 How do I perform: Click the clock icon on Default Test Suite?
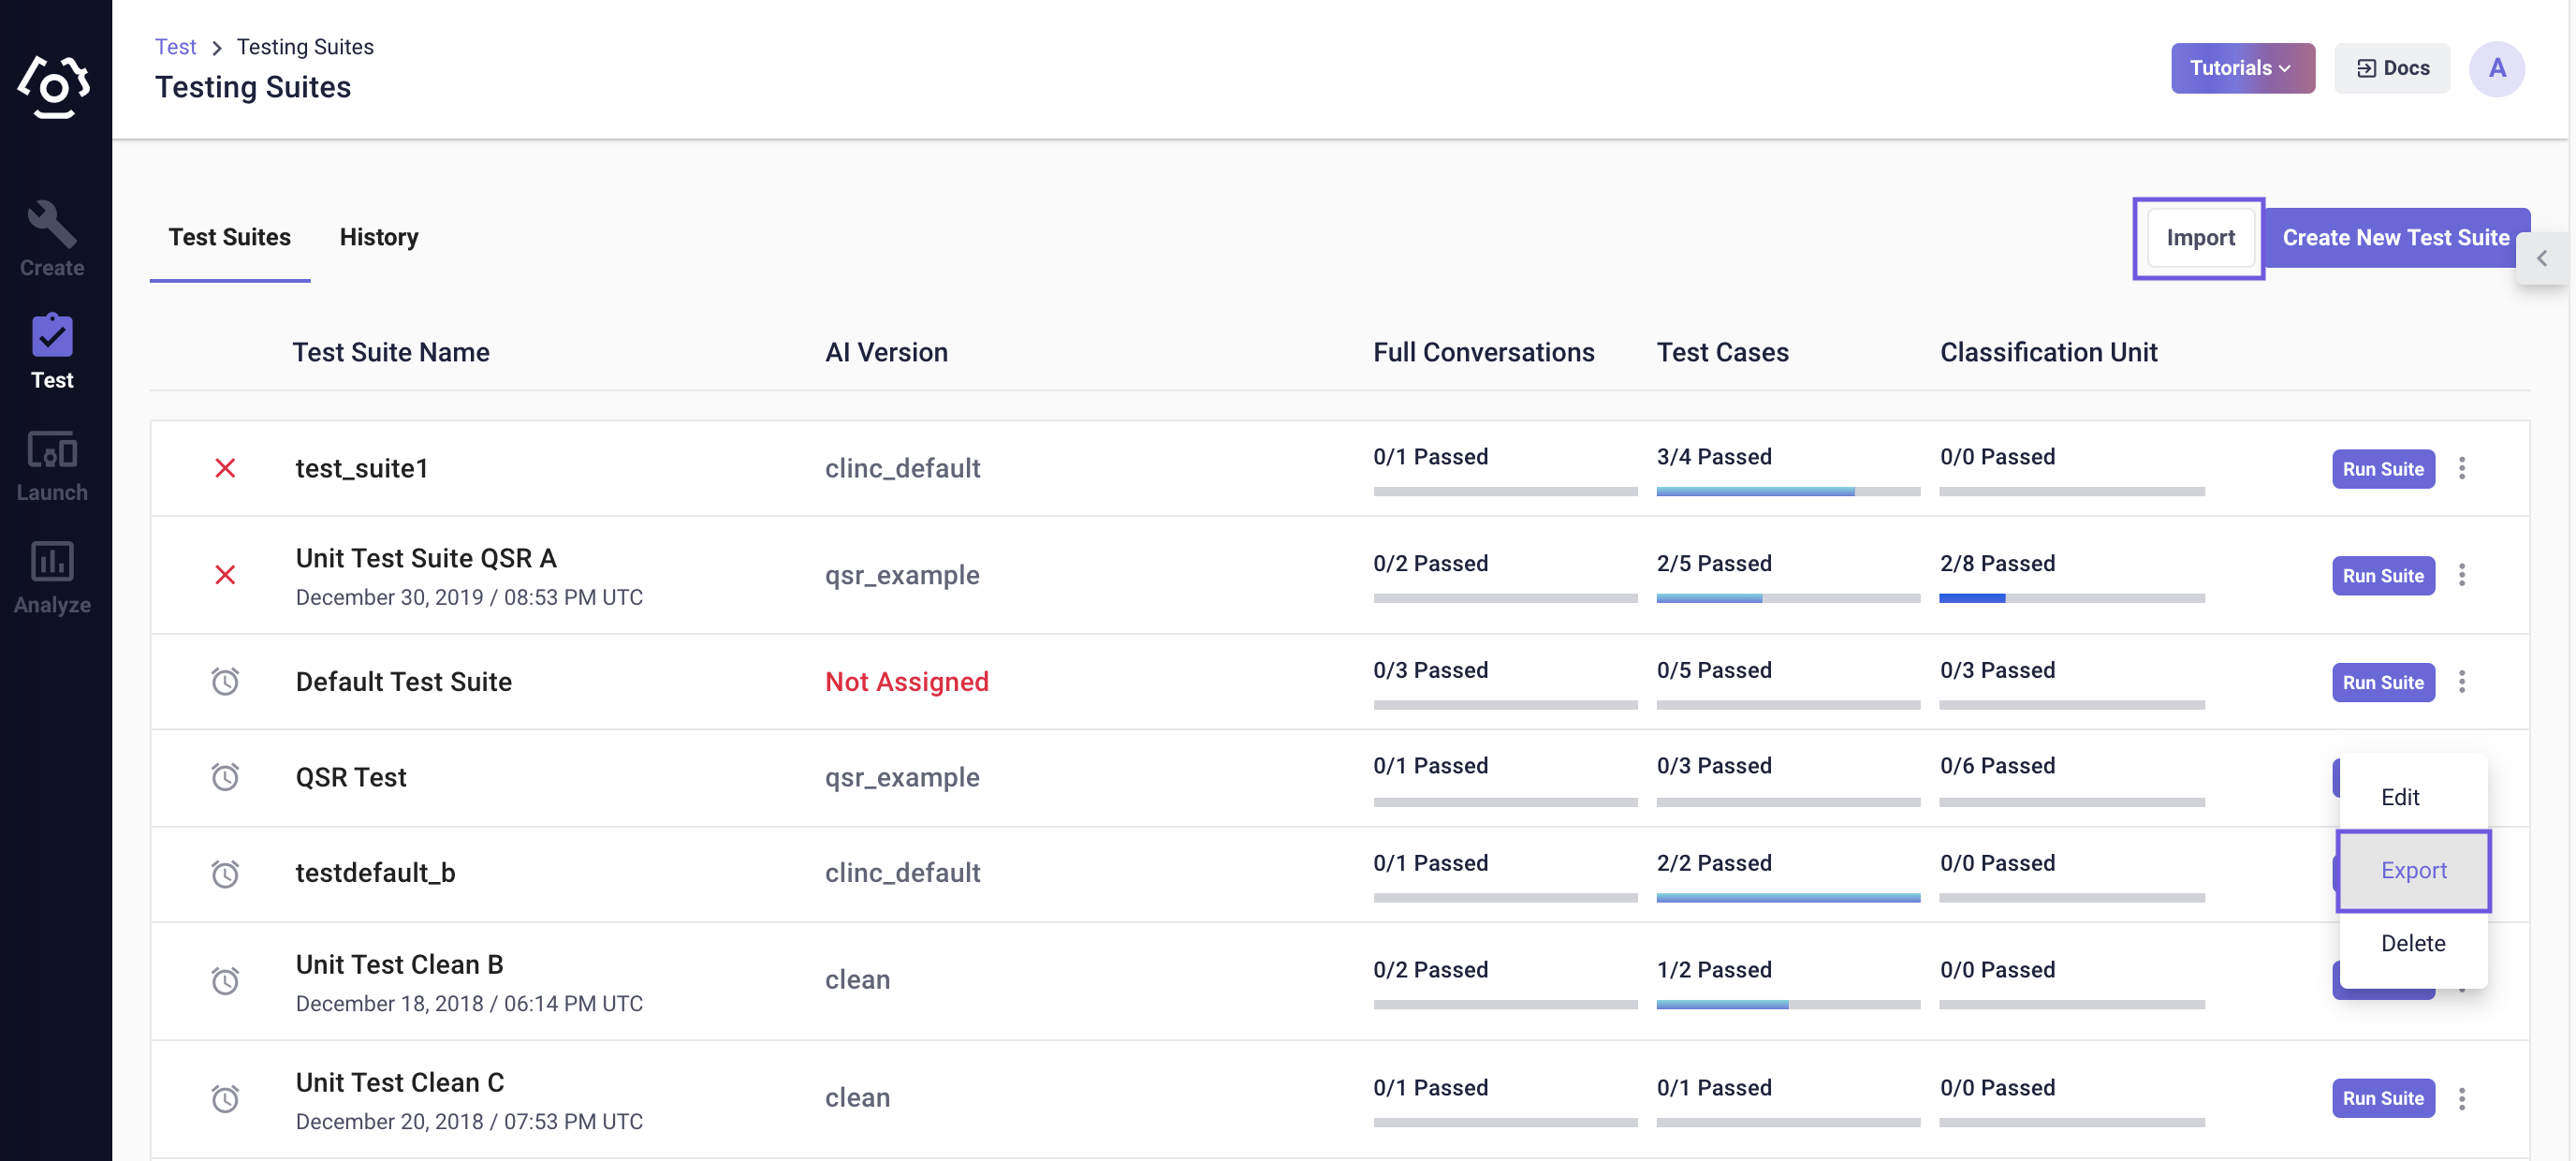point(225,682)
